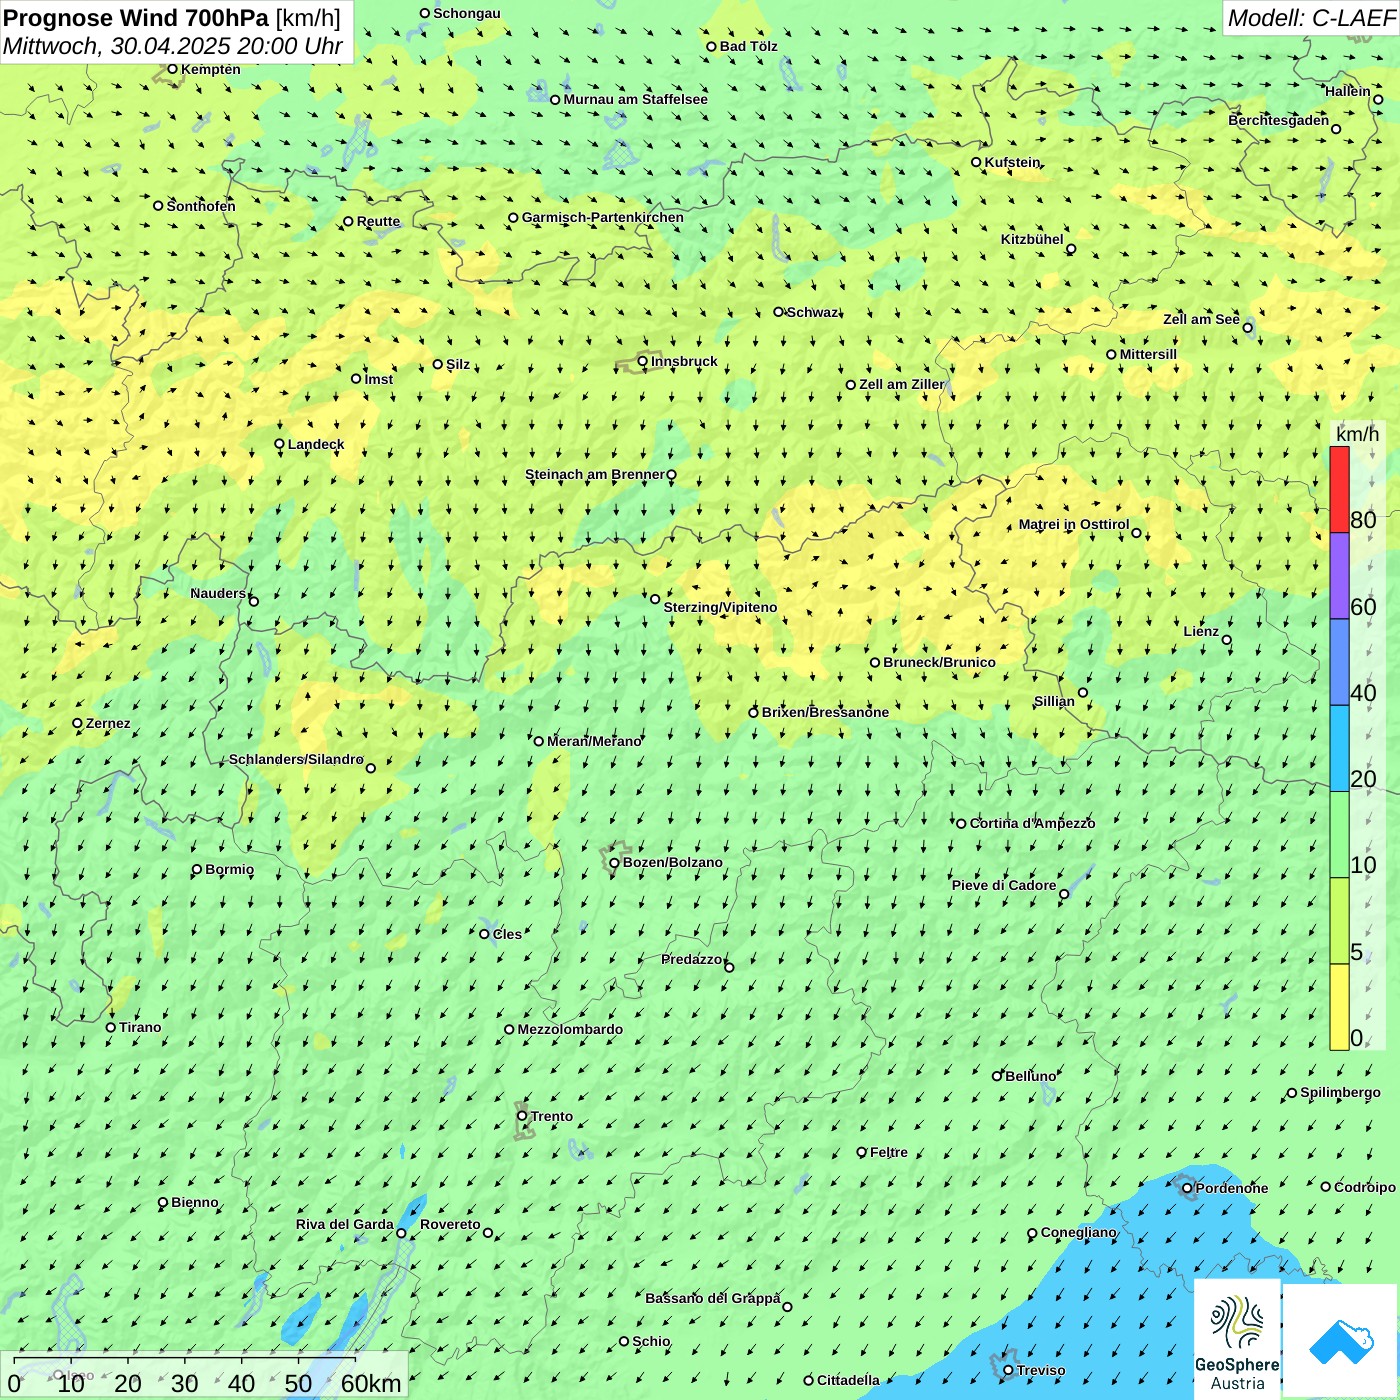Click the 'Matrei in Osttirol' label
1400x1400 pixels.
1074,524
